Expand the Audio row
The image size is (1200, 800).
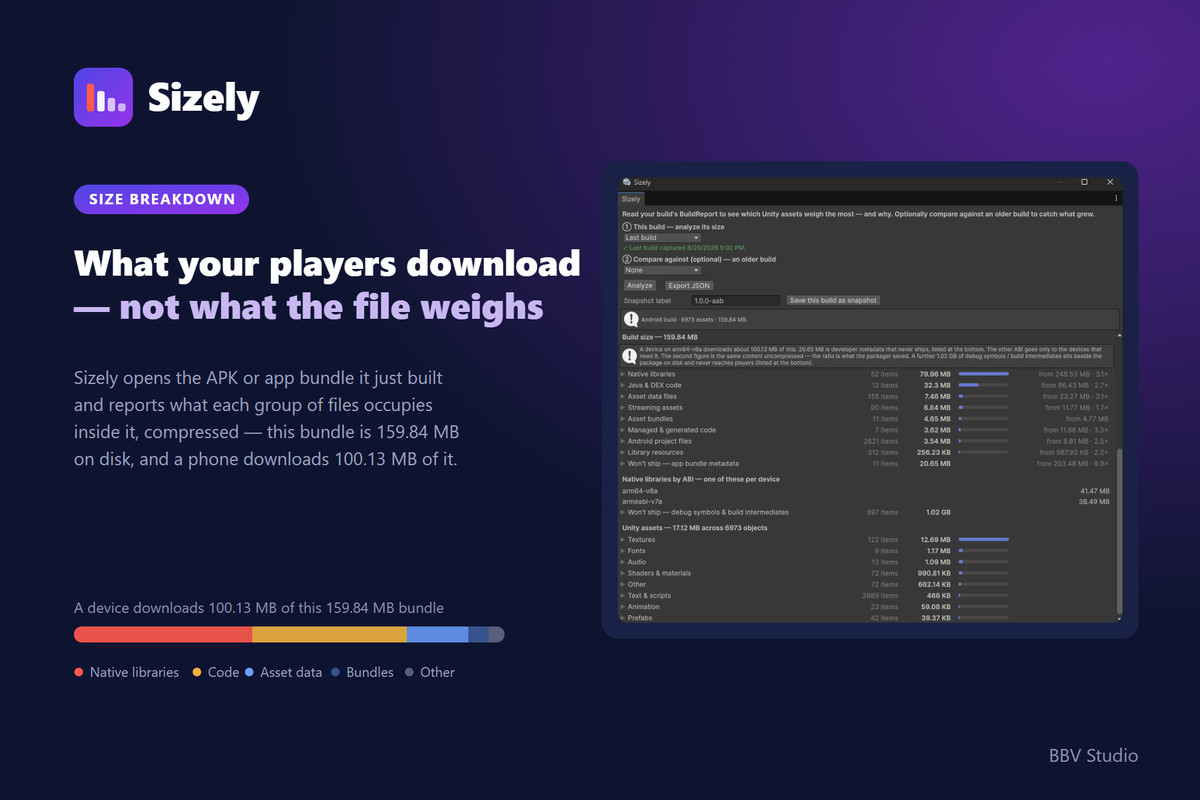coord(623,562)
